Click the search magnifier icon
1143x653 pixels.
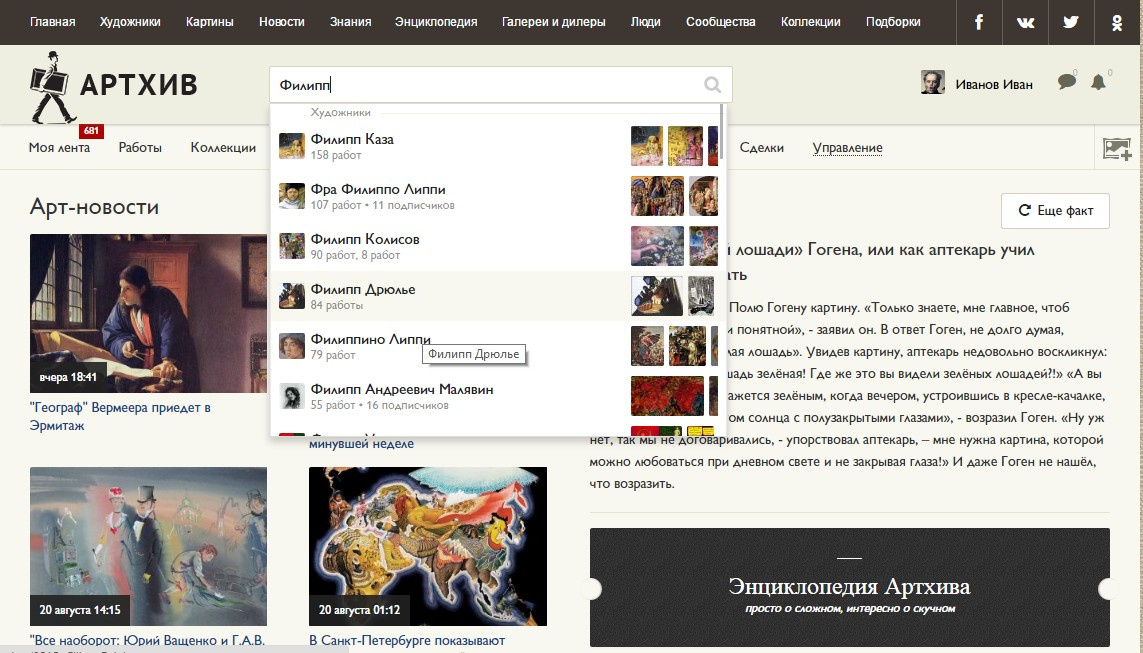click(712, 85)
